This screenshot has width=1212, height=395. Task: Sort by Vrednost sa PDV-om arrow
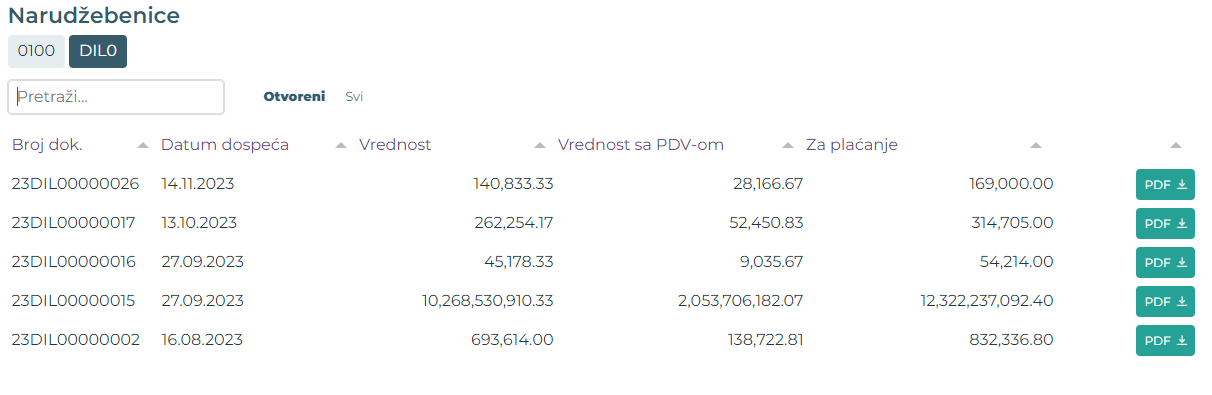788,146
